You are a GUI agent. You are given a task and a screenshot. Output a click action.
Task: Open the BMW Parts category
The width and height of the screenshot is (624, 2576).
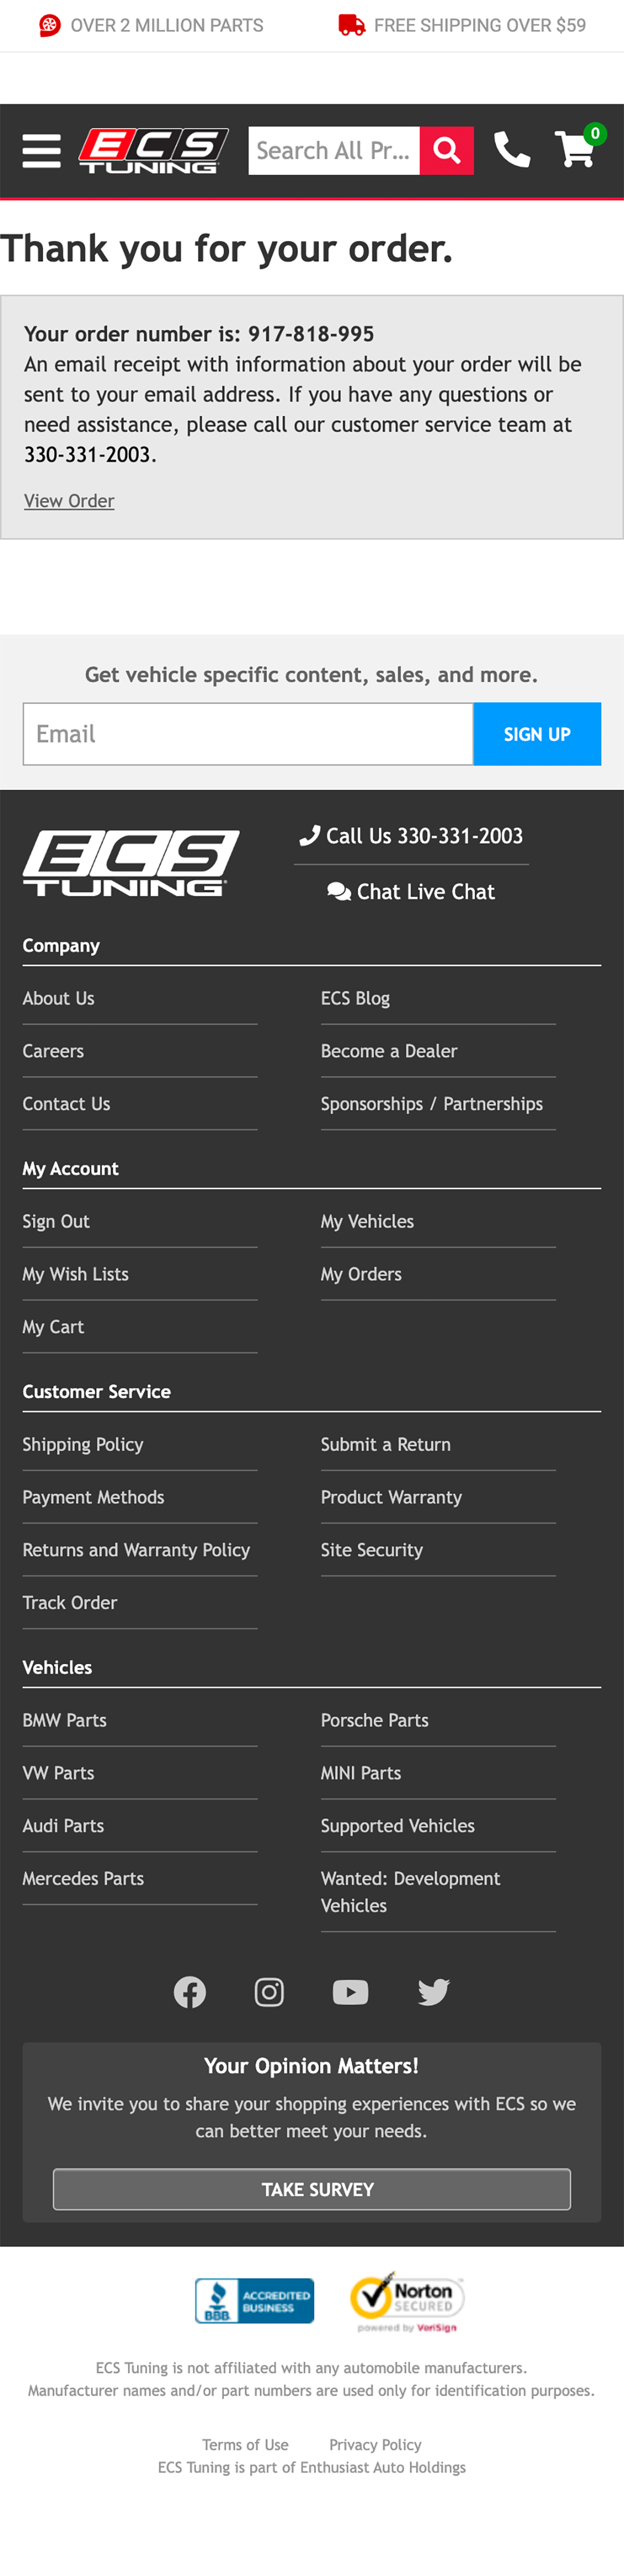pos(65,1720)
